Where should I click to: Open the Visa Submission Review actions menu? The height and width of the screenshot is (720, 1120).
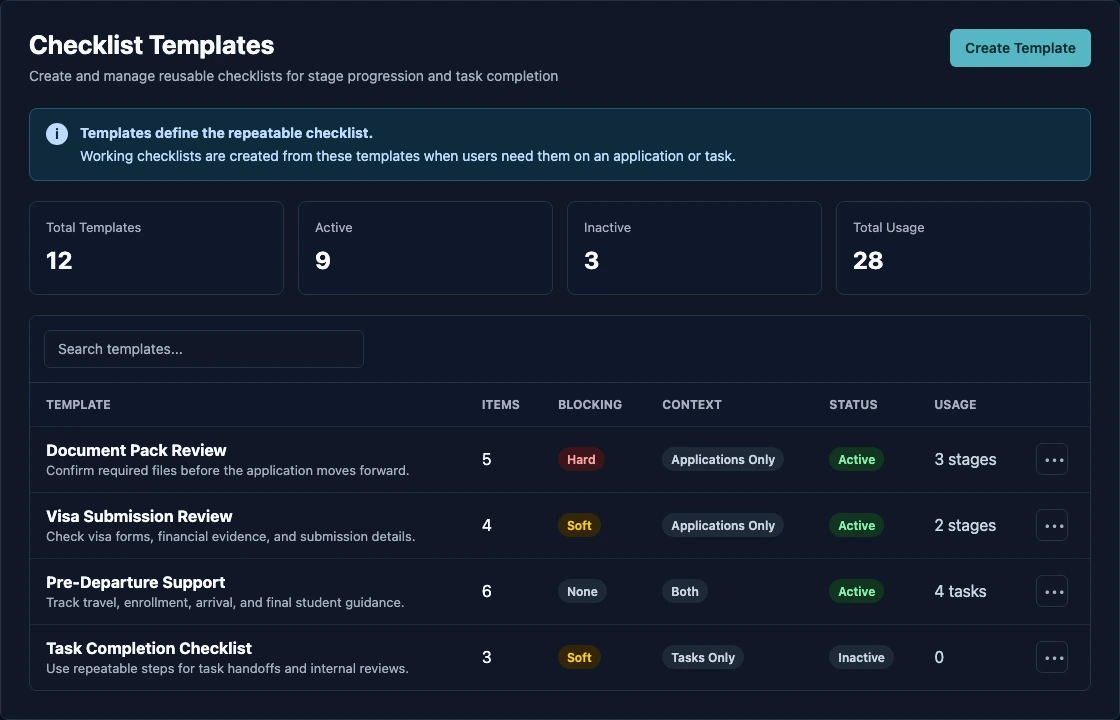tap(1051, 525)
